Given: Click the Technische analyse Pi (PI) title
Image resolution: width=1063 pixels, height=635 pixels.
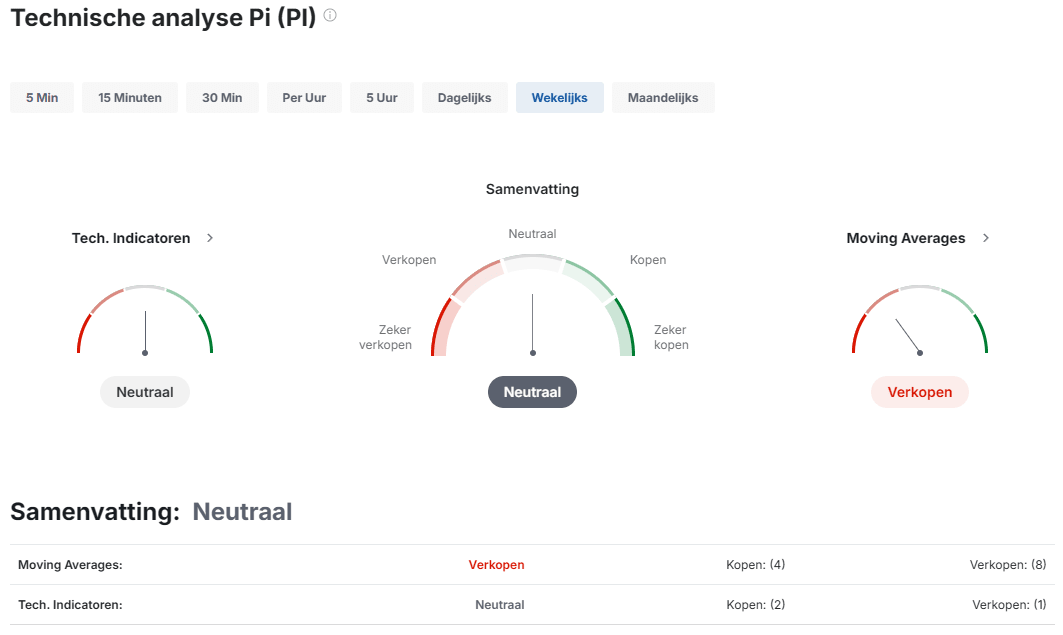Looking at the screenshot, I should (163, 18).
